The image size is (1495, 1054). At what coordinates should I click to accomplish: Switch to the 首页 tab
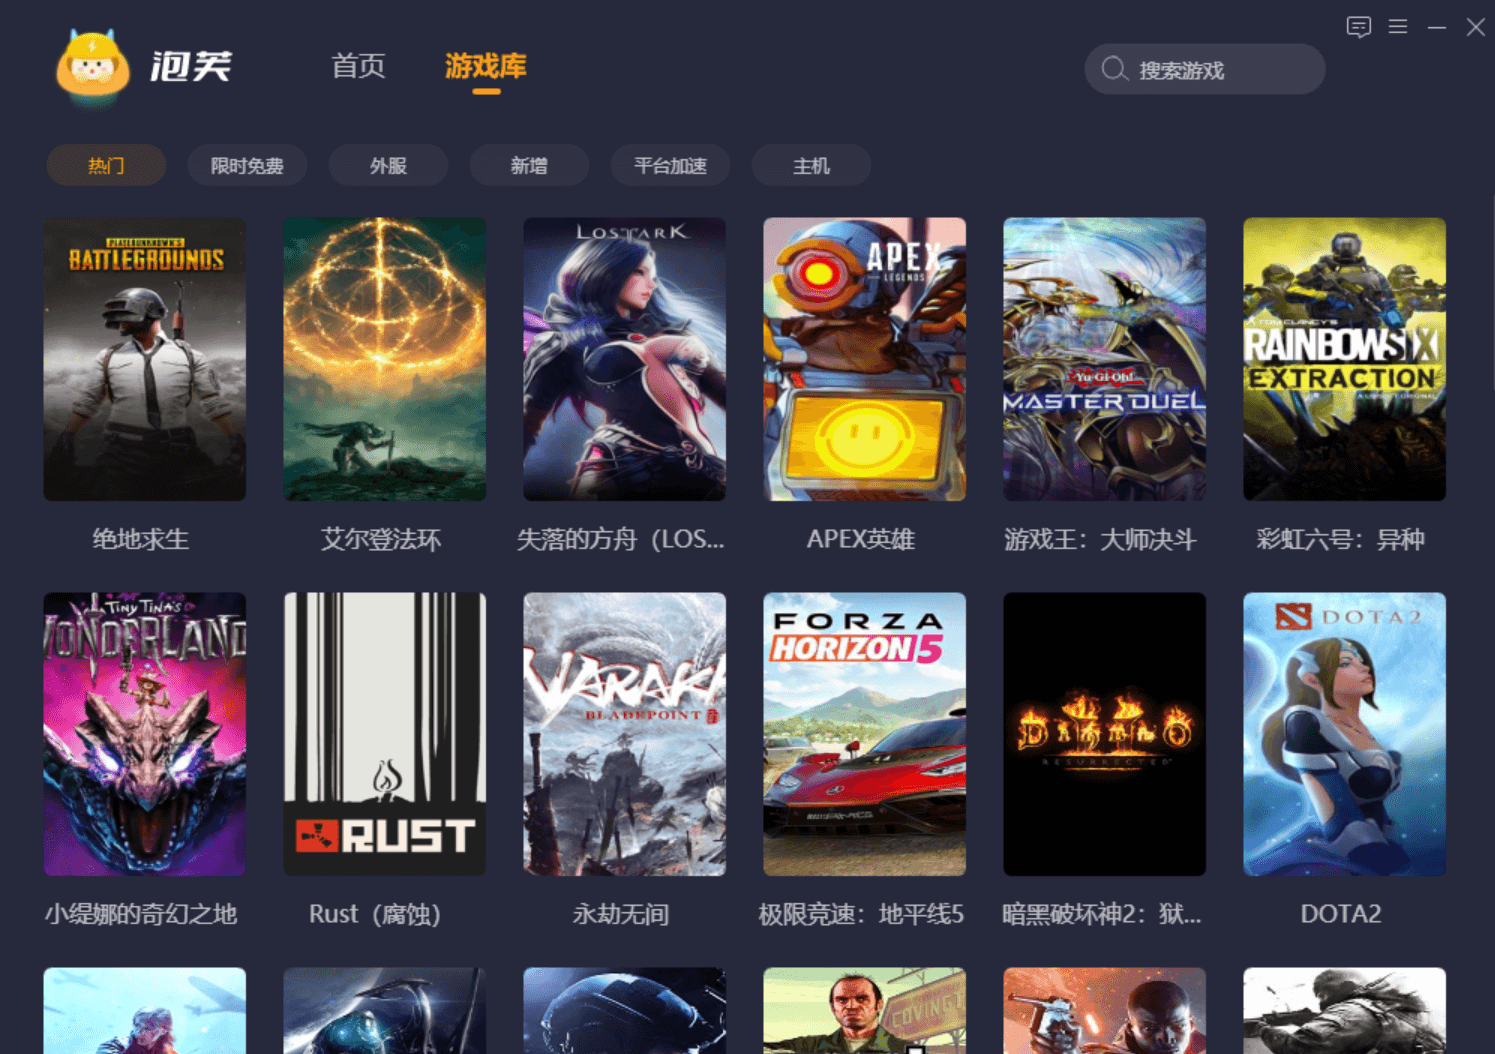click(358, 66)
